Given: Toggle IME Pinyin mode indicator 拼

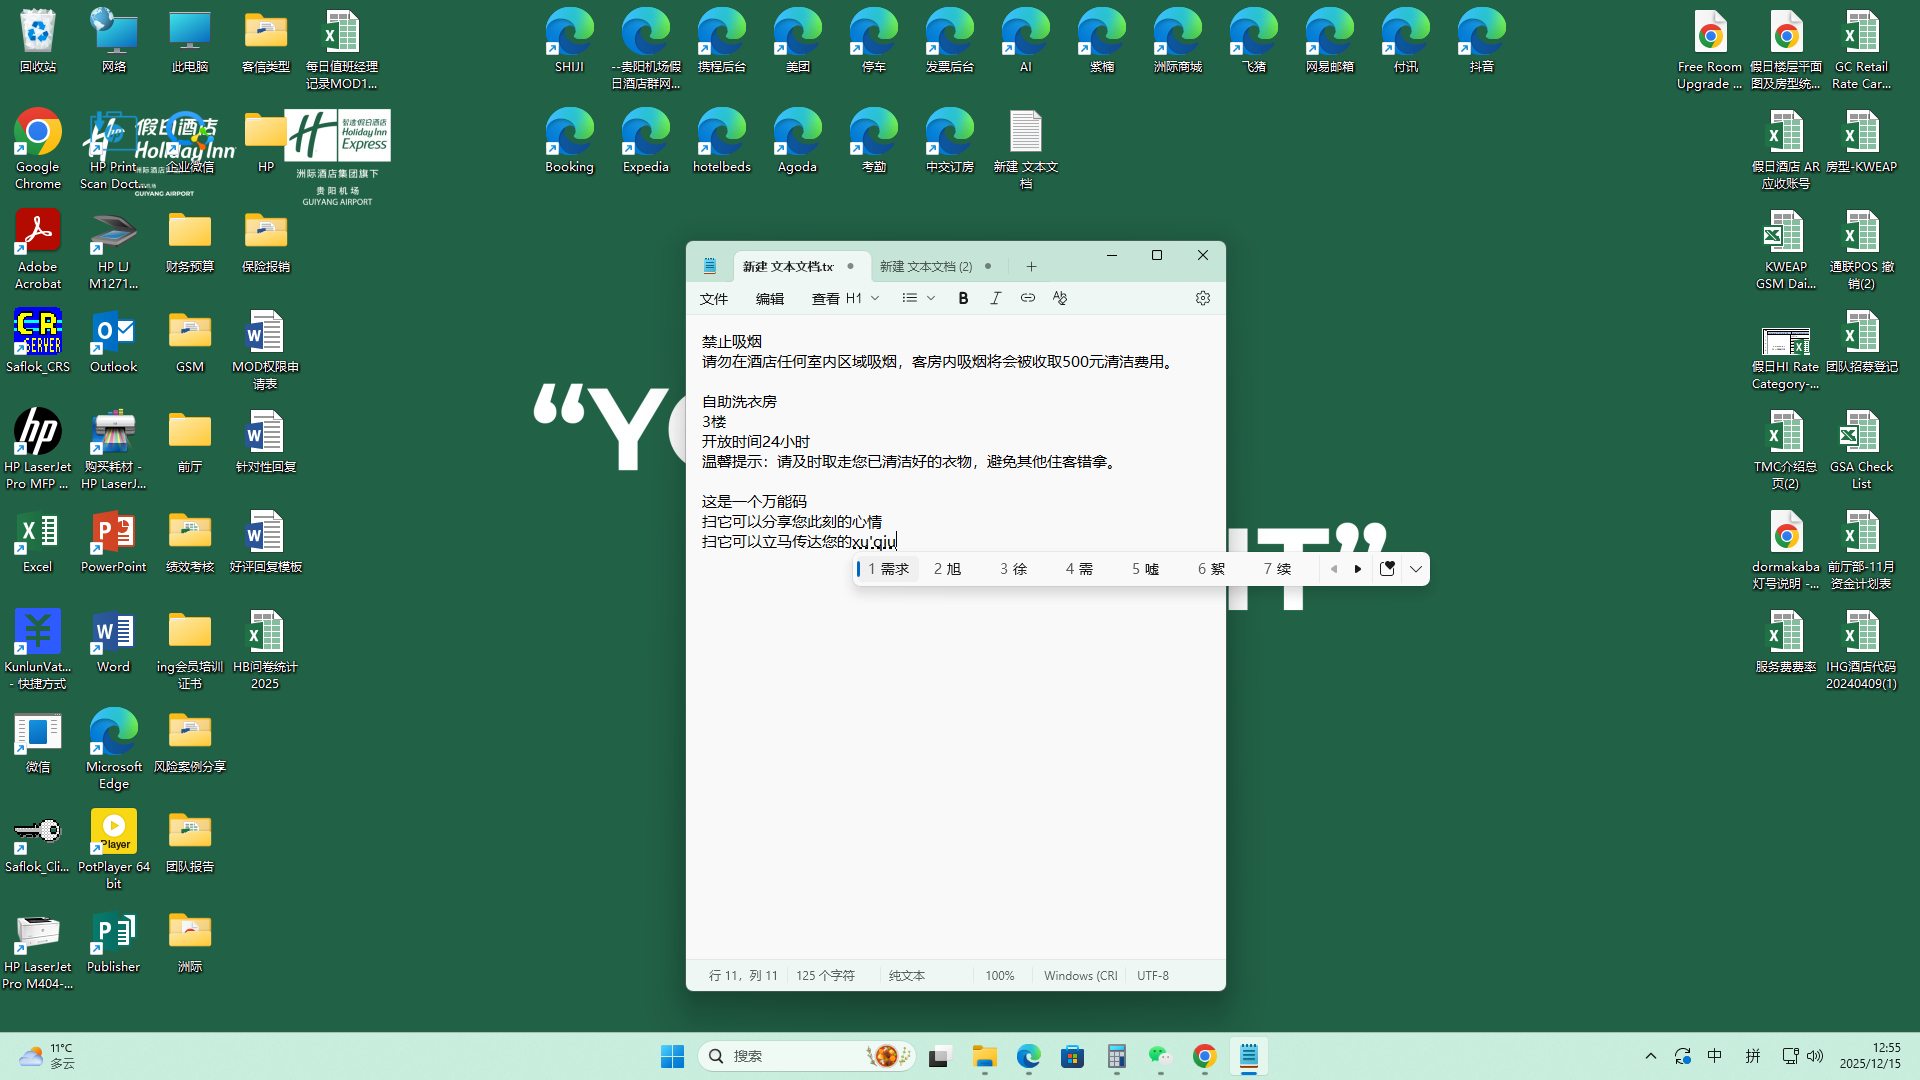Looking at the screenshot, I should click(1752, 1056).
